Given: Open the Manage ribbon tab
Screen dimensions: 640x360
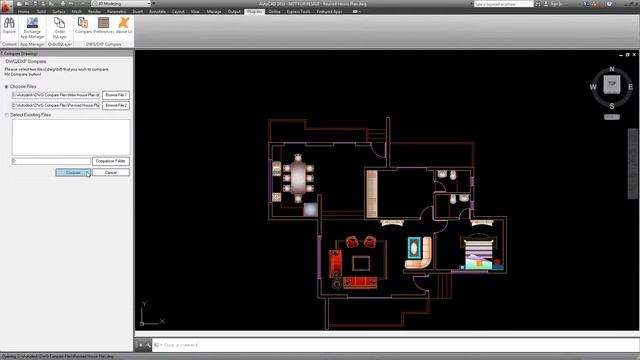Looking at the screenshot, I should (x=213, y=11).
